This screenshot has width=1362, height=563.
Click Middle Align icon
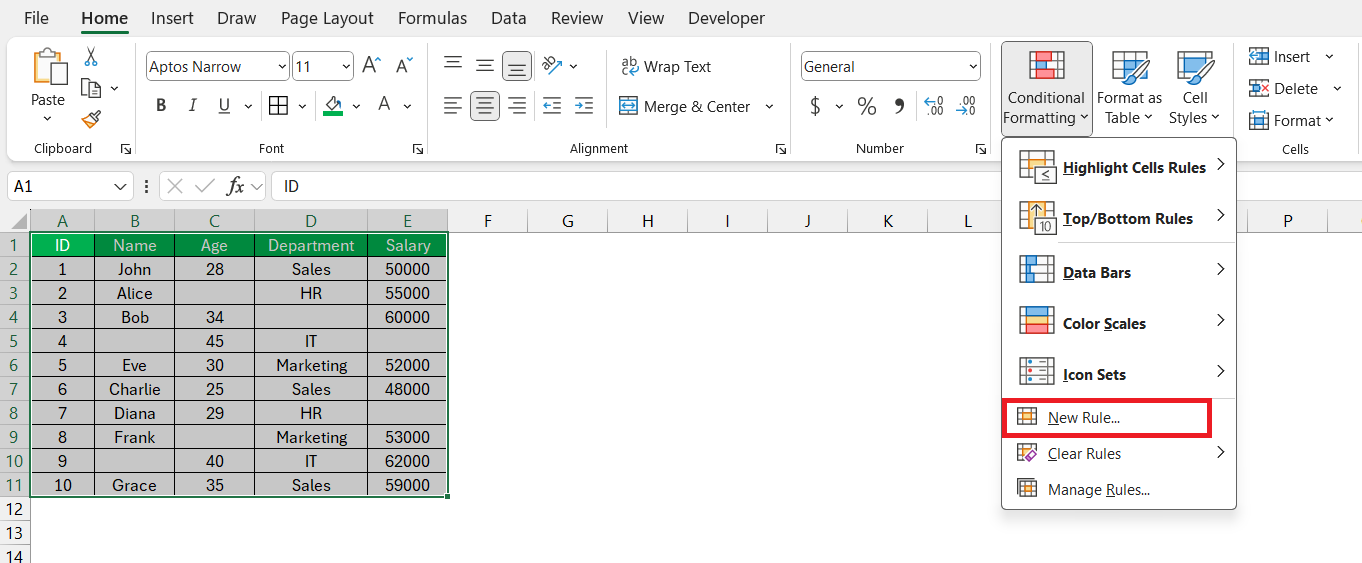485,66
